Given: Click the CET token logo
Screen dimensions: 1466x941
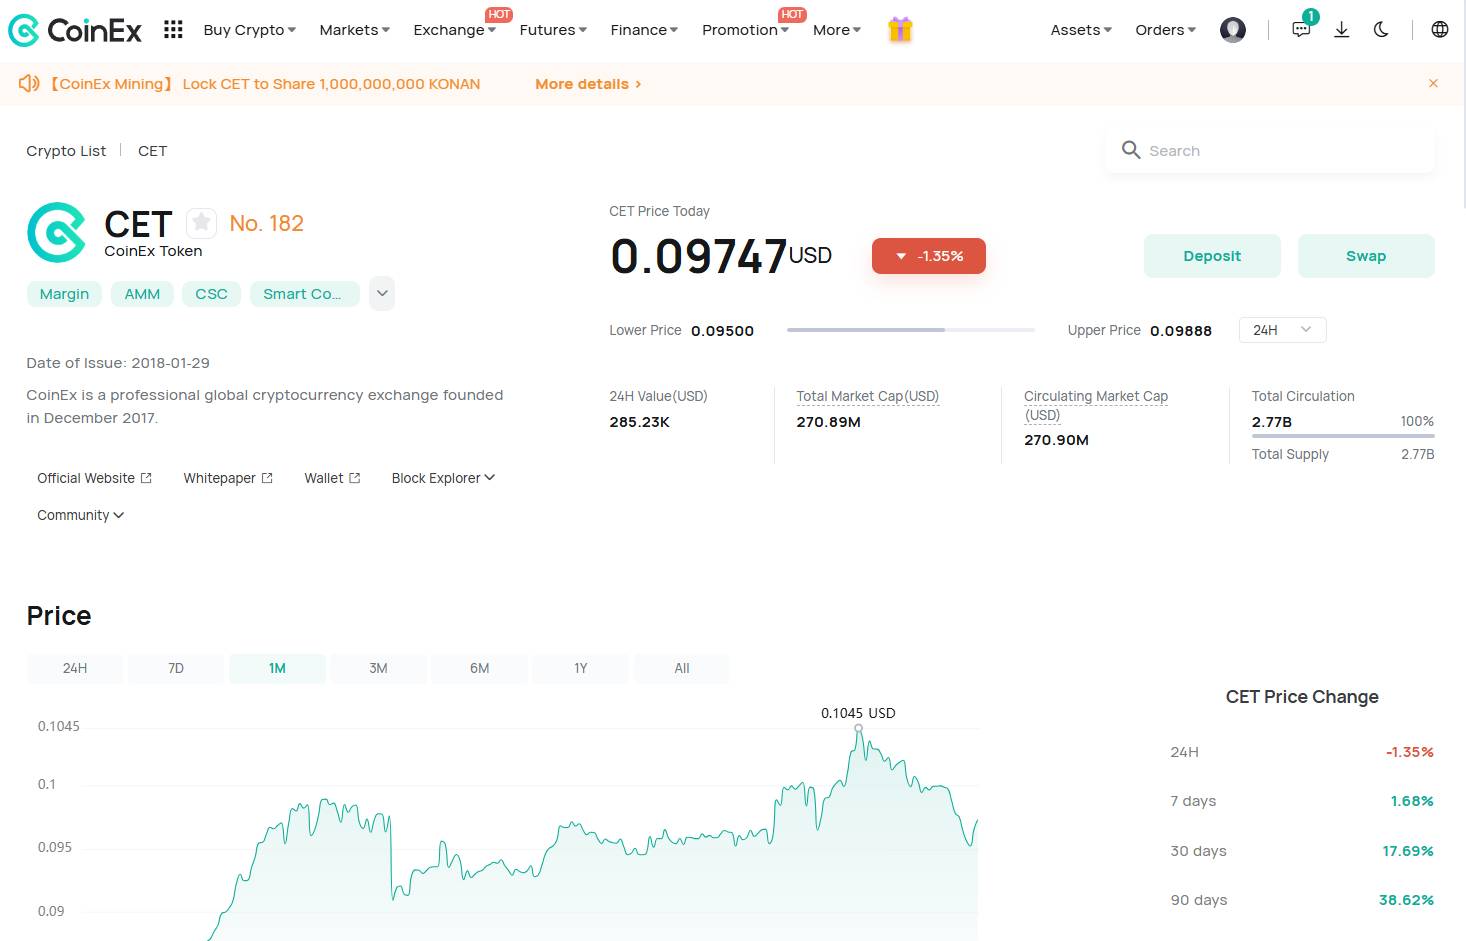Looking at the screenshot, I should click(x=56, y=232).
